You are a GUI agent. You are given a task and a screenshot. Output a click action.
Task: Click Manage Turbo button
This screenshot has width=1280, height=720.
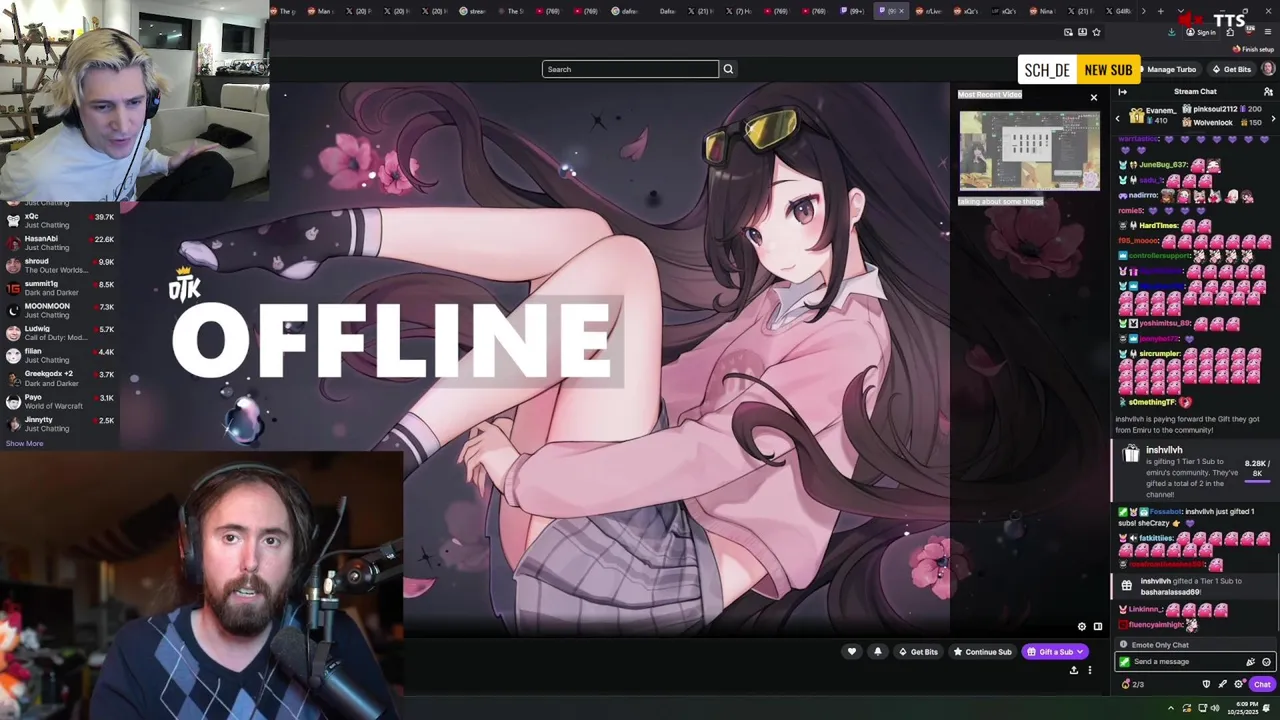point(1171,69)
